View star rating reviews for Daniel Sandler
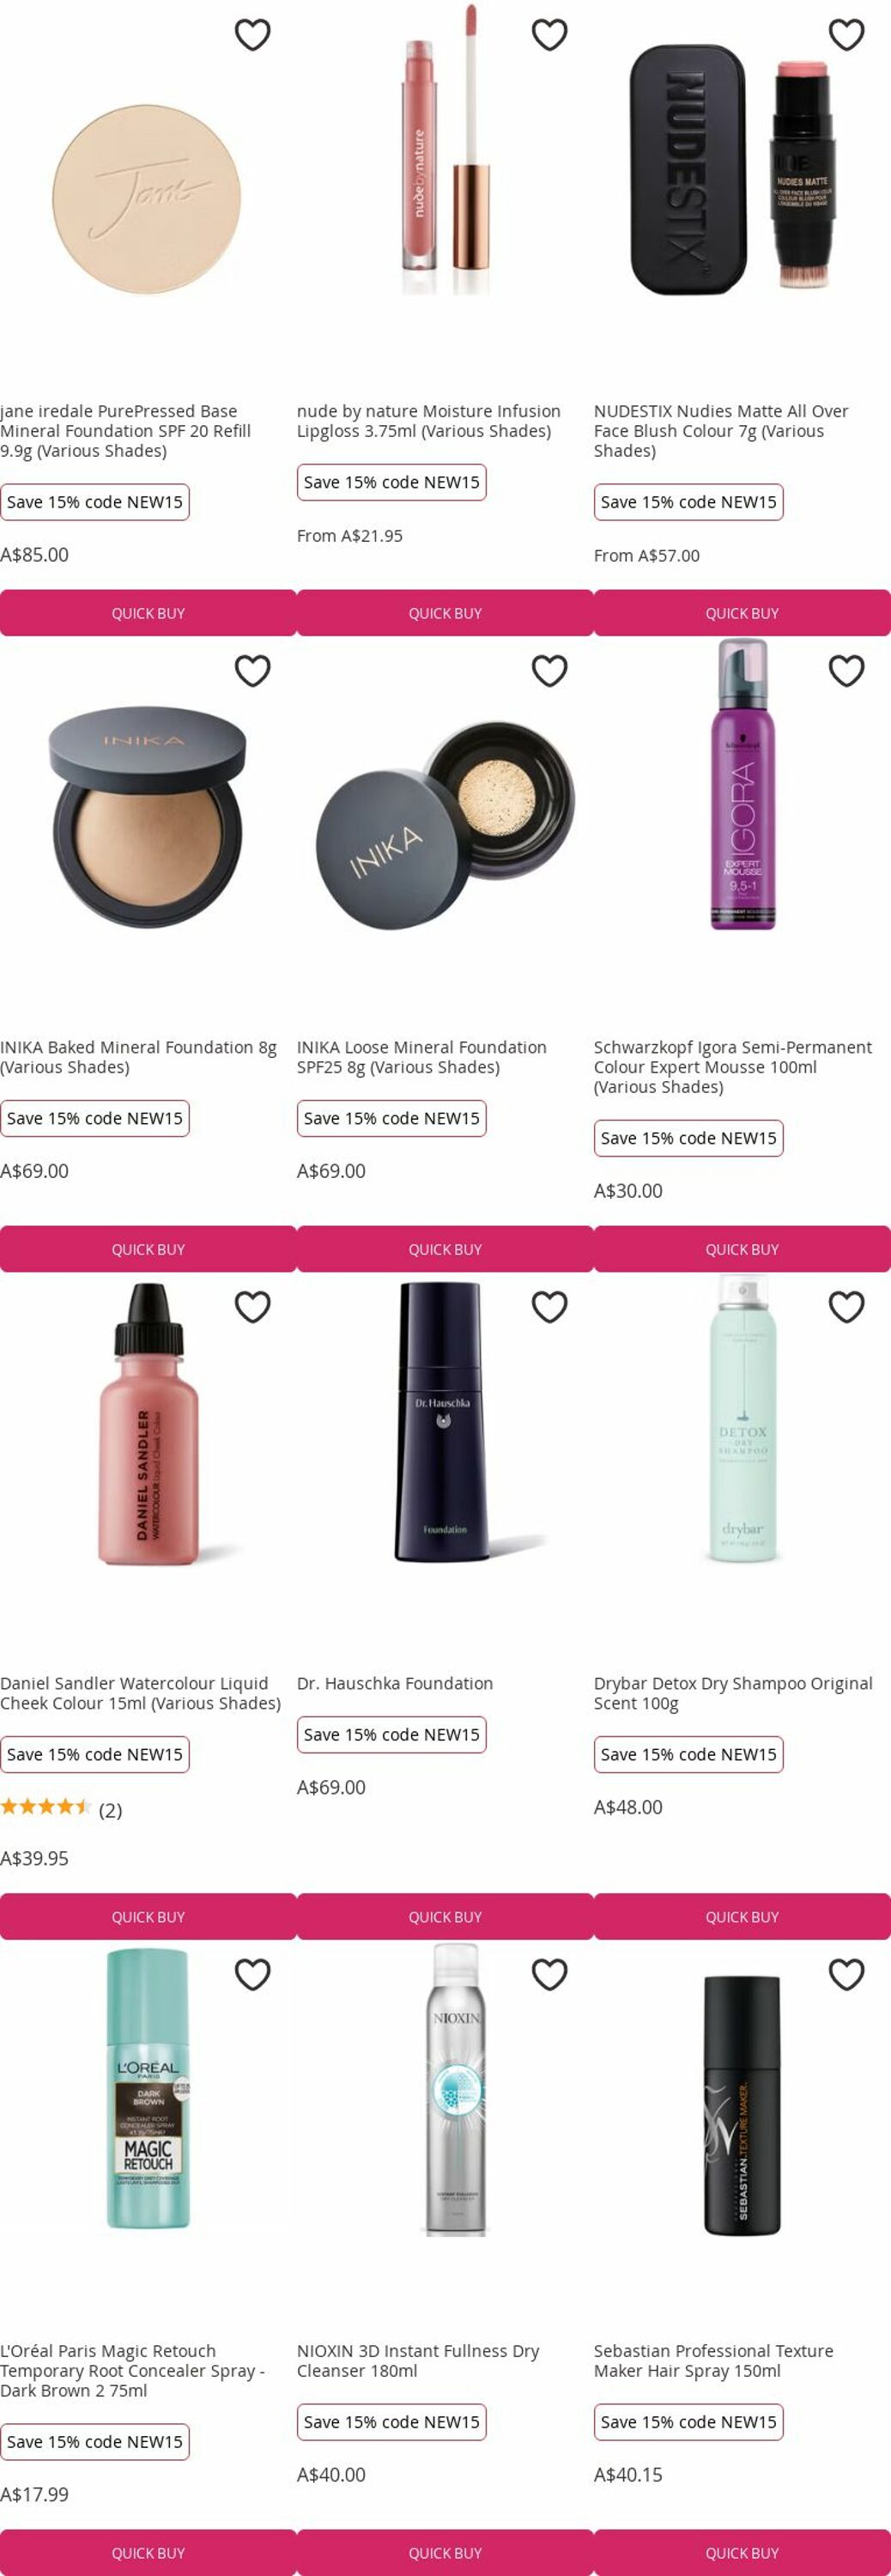Image resolution: width=891 pixels, height=2576 pixels. [61, 1809]
